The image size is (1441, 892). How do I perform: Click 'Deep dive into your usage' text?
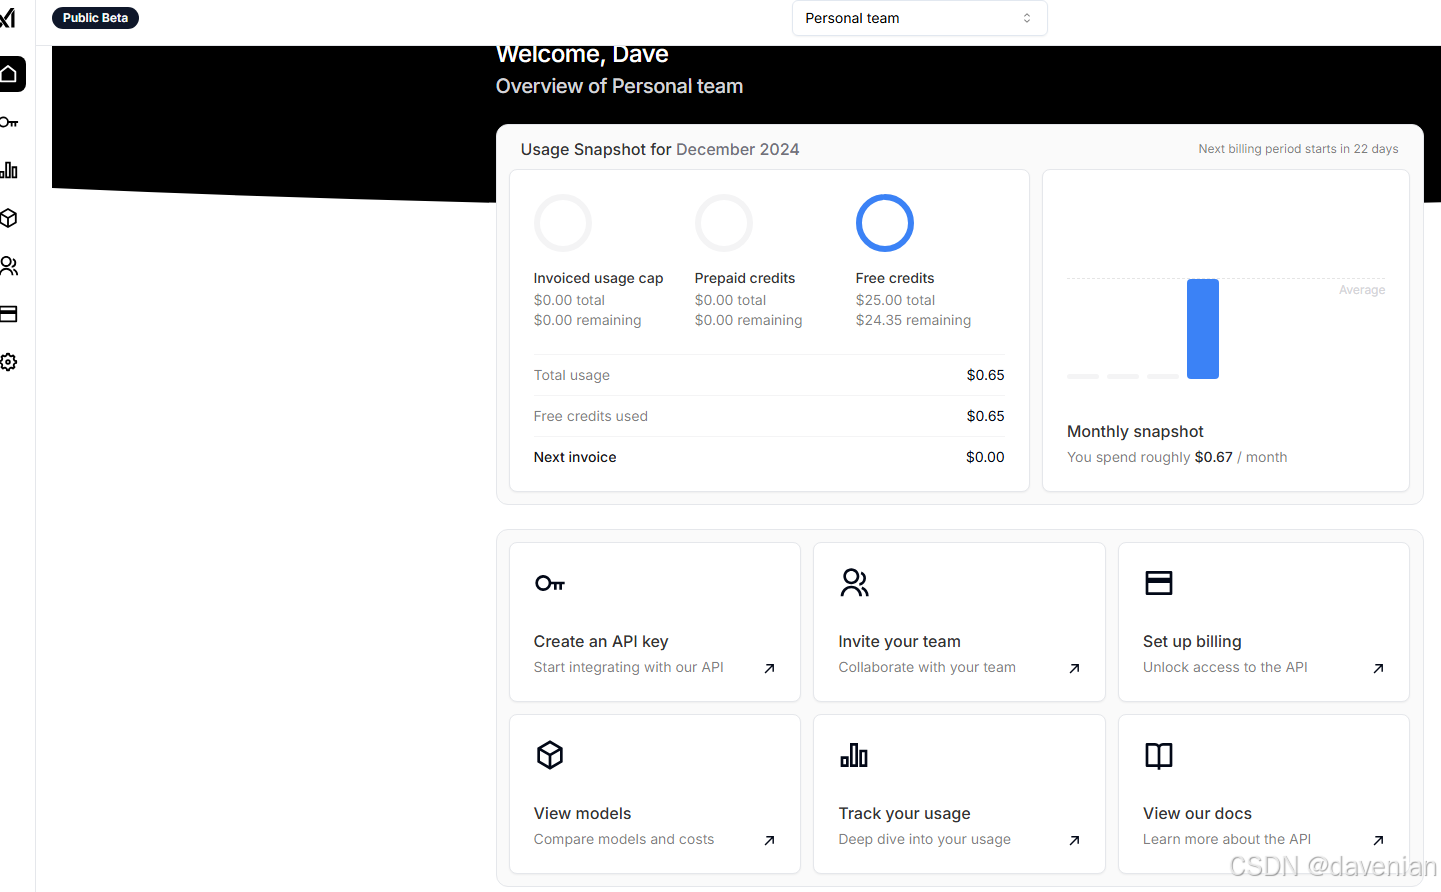pyautogui.click(x=924, y=839)
